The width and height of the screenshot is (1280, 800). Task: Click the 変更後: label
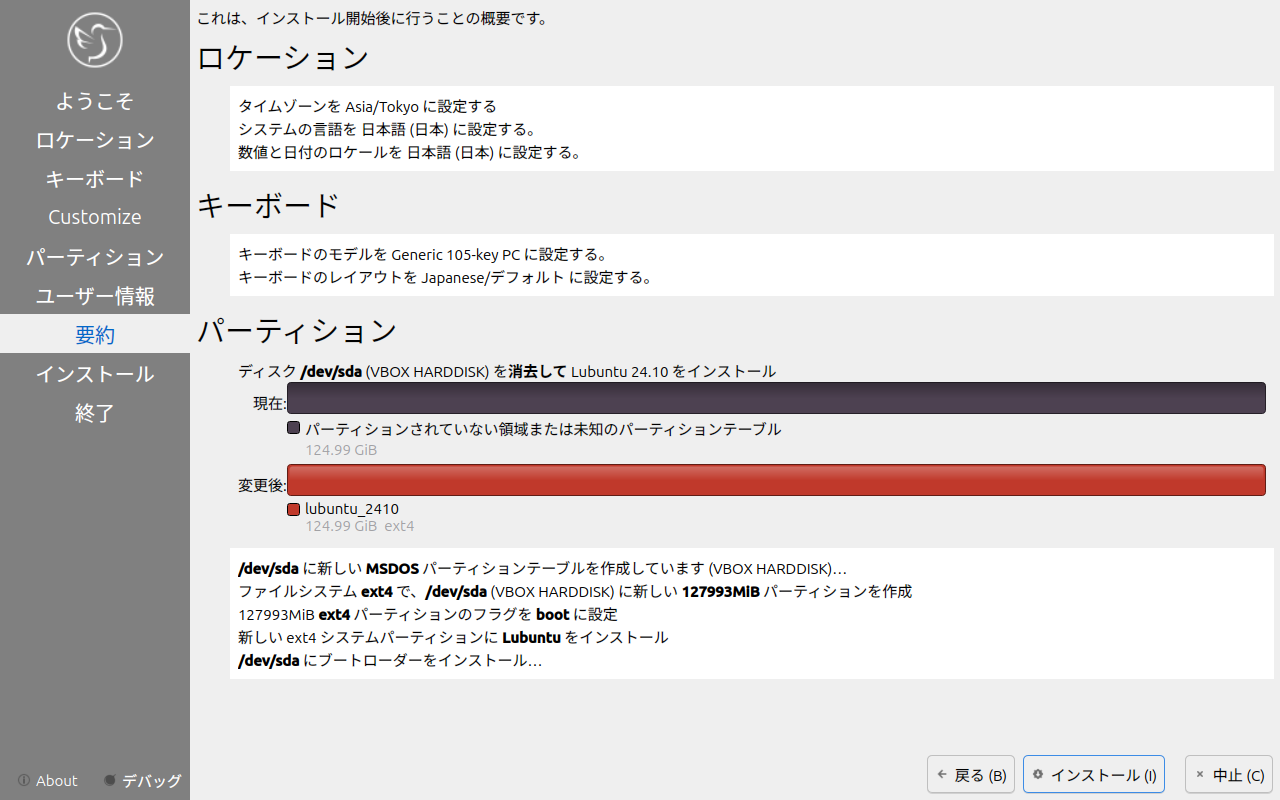(x=262, y=485)
